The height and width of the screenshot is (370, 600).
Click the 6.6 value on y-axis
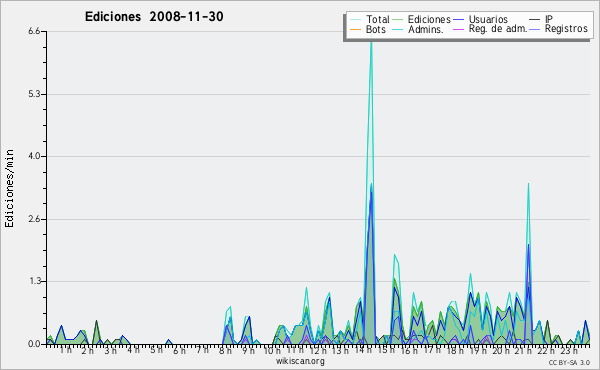[34, 31]
